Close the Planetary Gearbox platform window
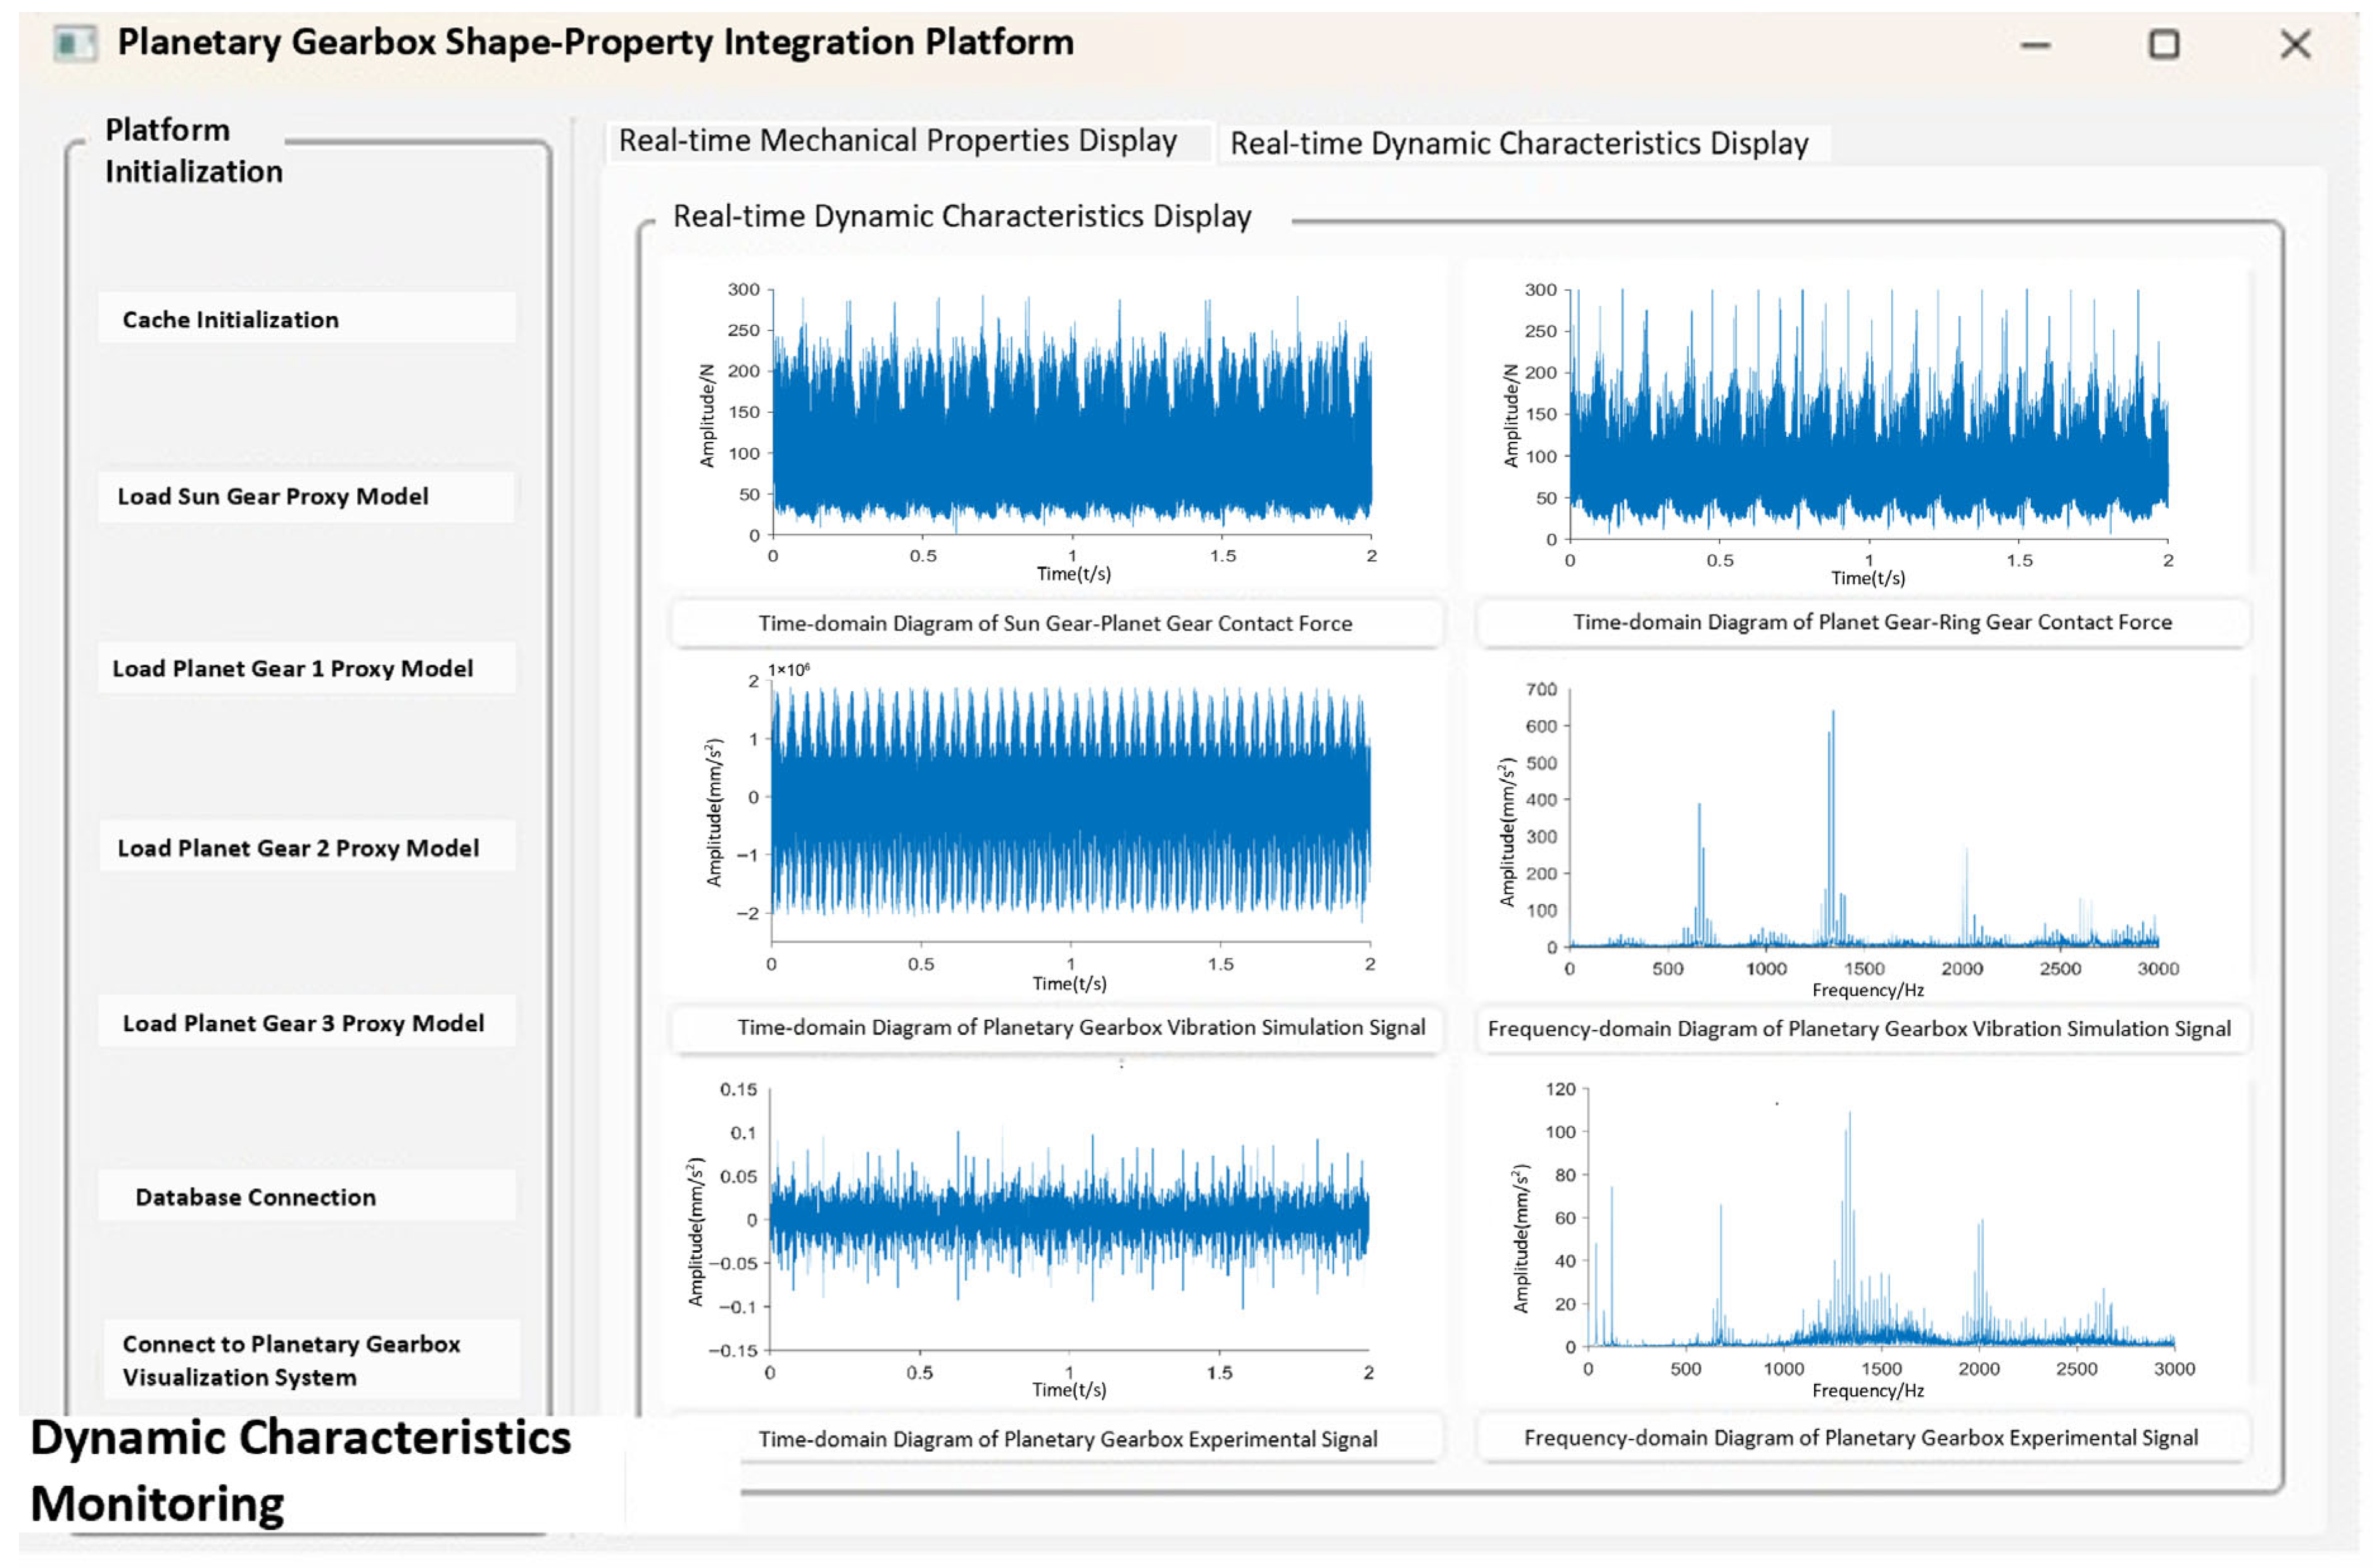The width and height of the screenshot is (2379, 1568). click(x=2294, y=44)
